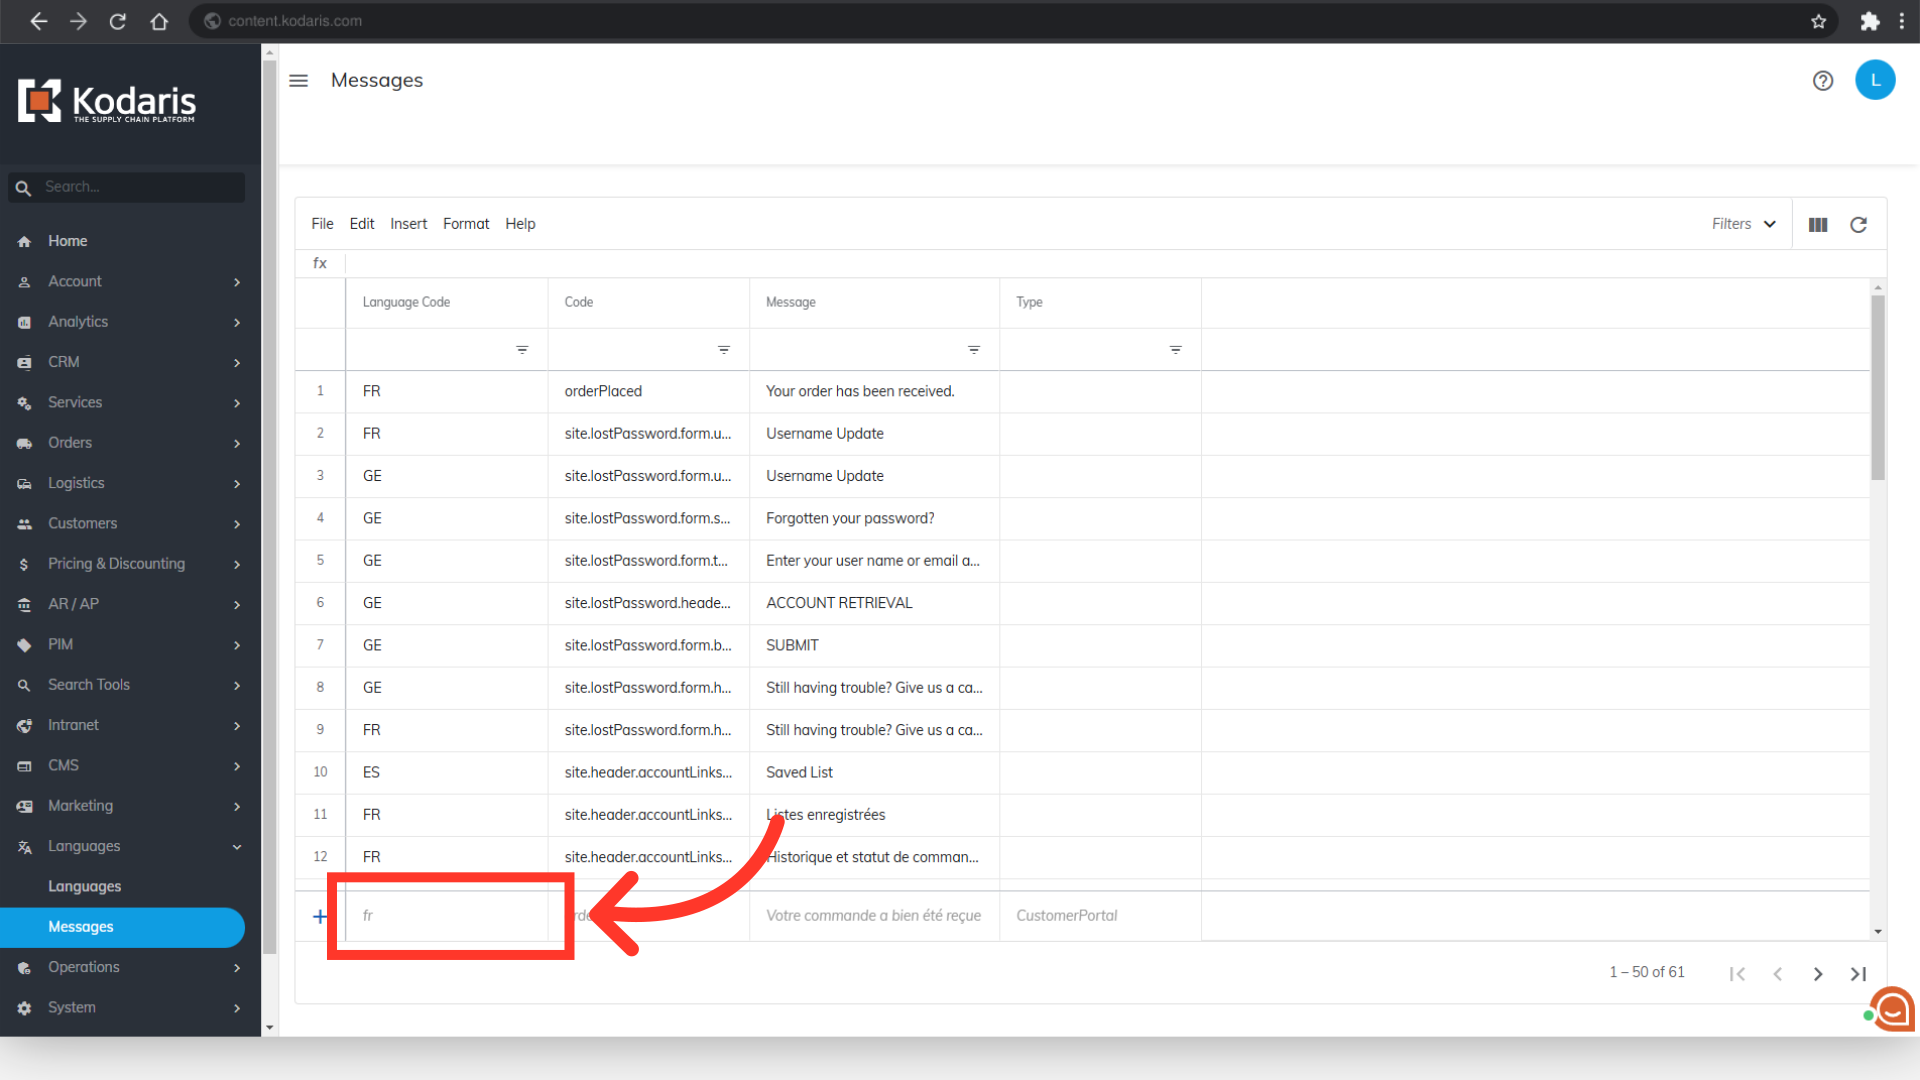Open the chat support bubble icon
This screenshot has height=1080, width=1920.
click(1892, 1009)
